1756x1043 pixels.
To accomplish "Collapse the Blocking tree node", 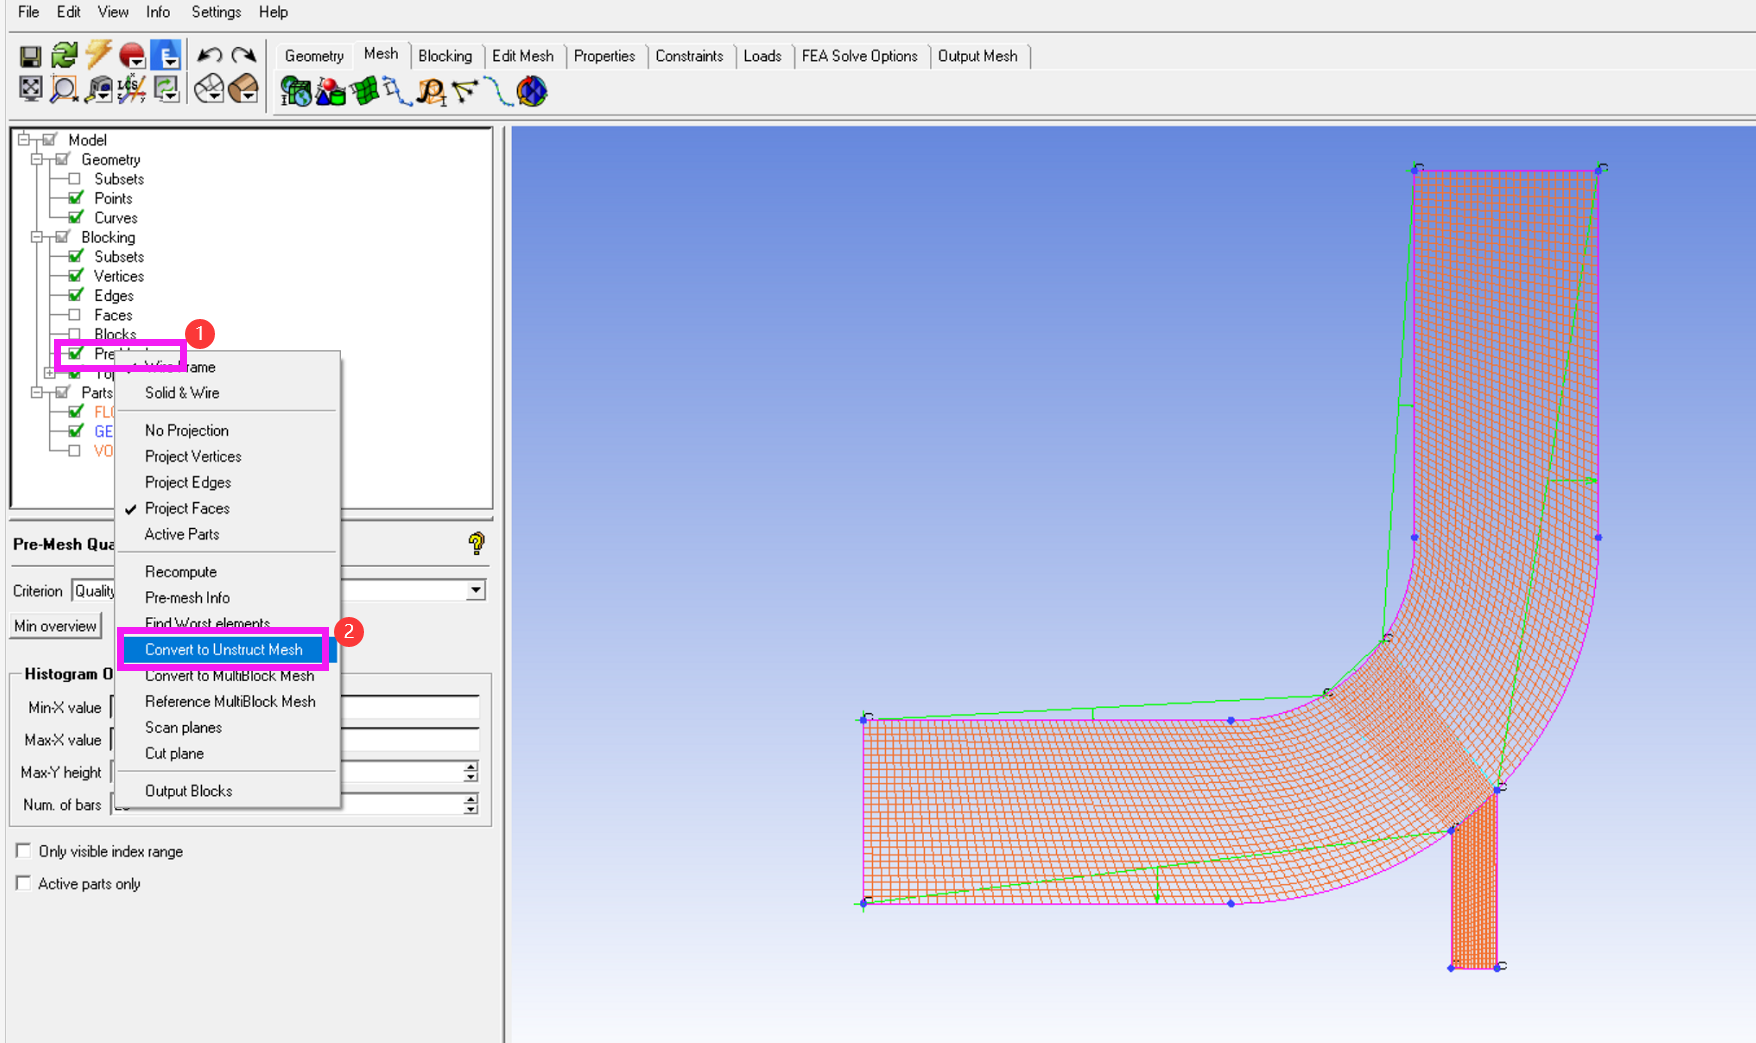I will coord(37,237).
